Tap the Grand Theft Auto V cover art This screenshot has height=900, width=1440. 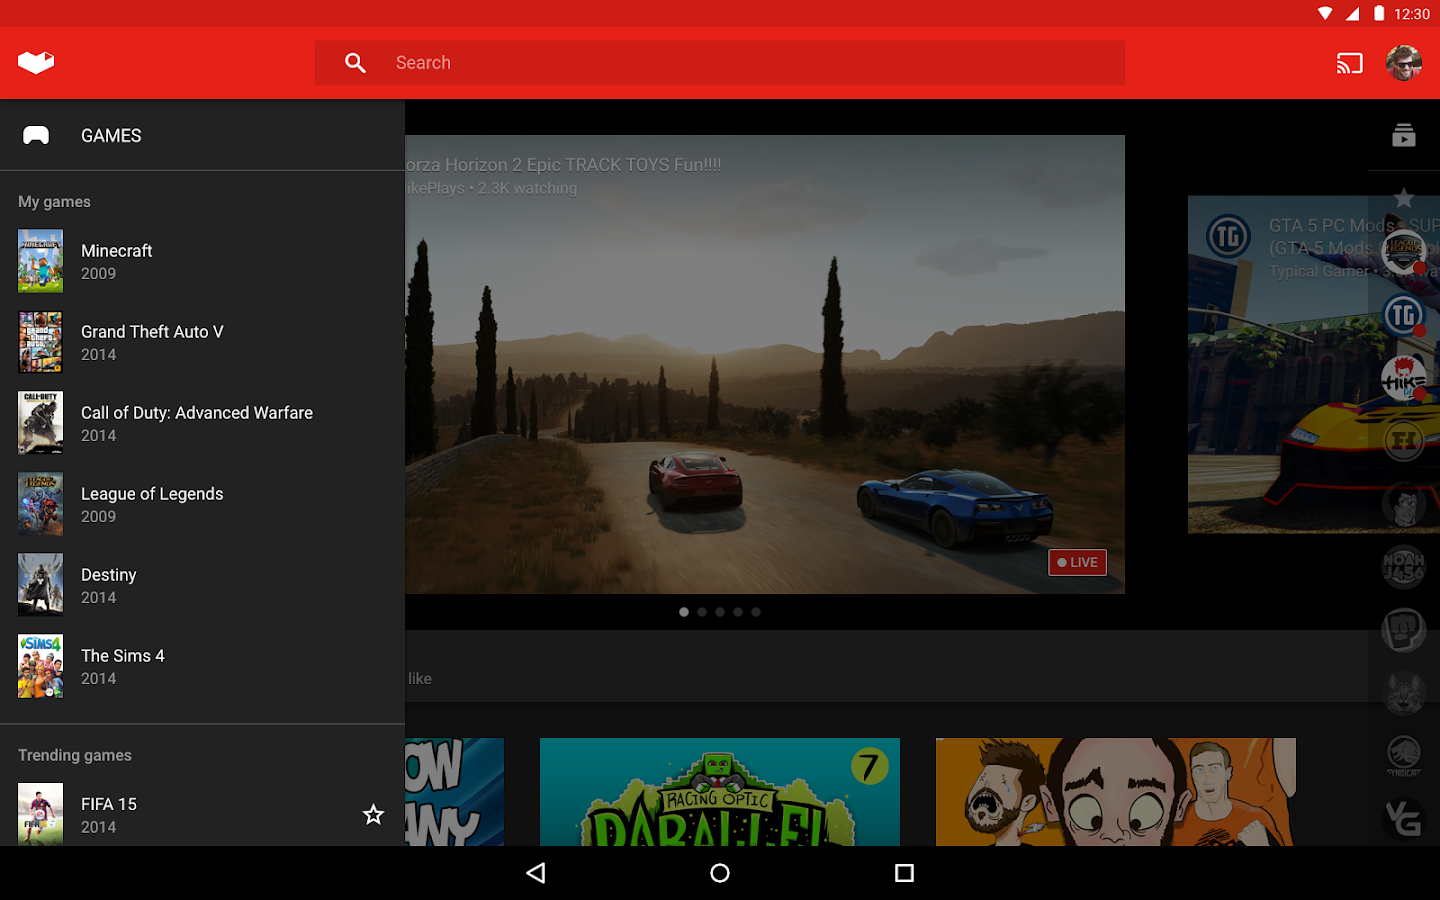tap(40, 342)
